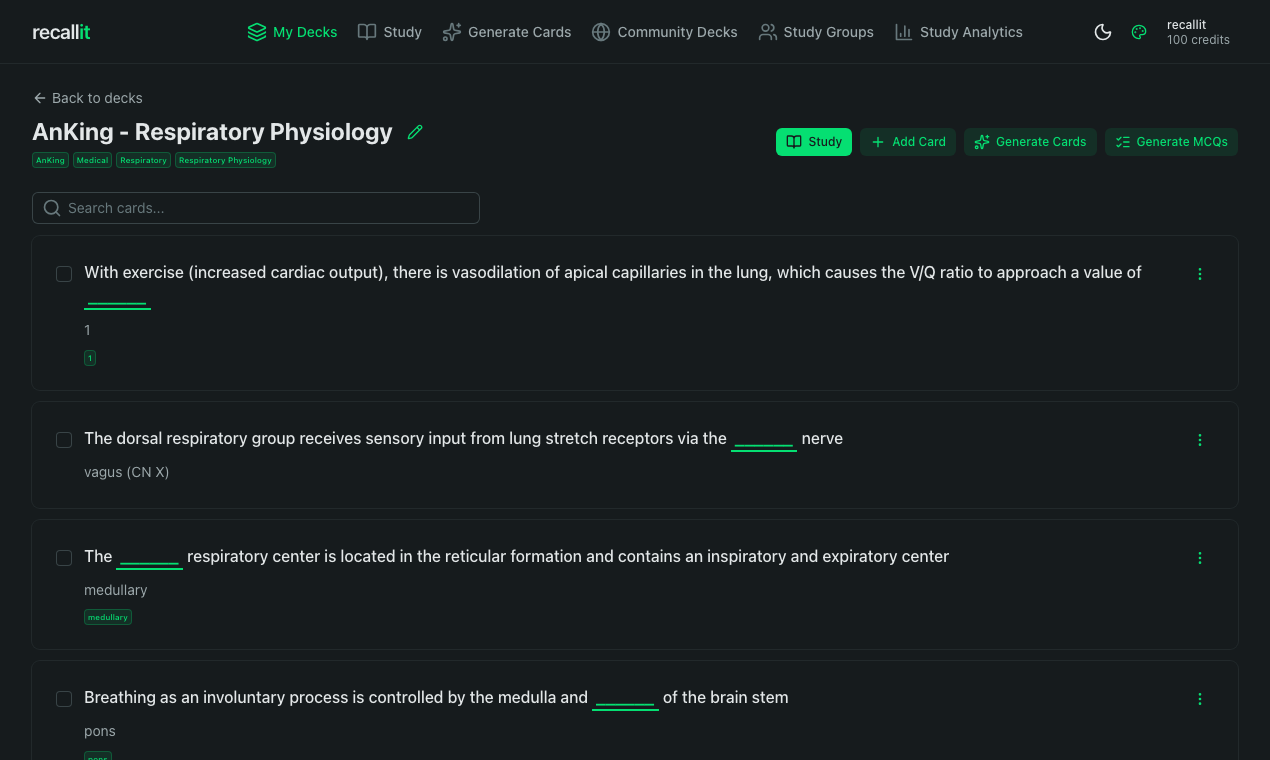Open My Decks via the stacked decks icon
This screenshot has width=1270, height=760.
[255, 31]
